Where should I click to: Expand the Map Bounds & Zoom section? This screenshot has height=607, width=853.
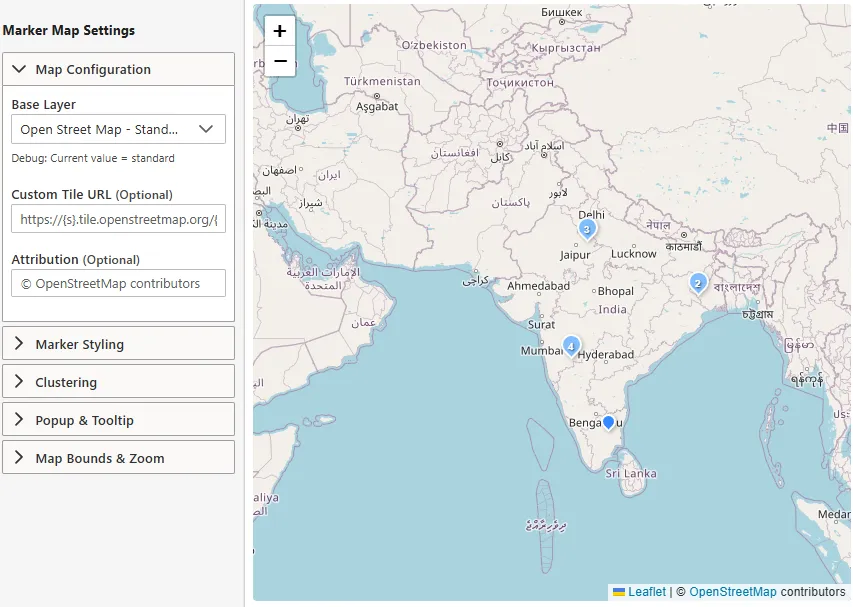pos(118,457)
